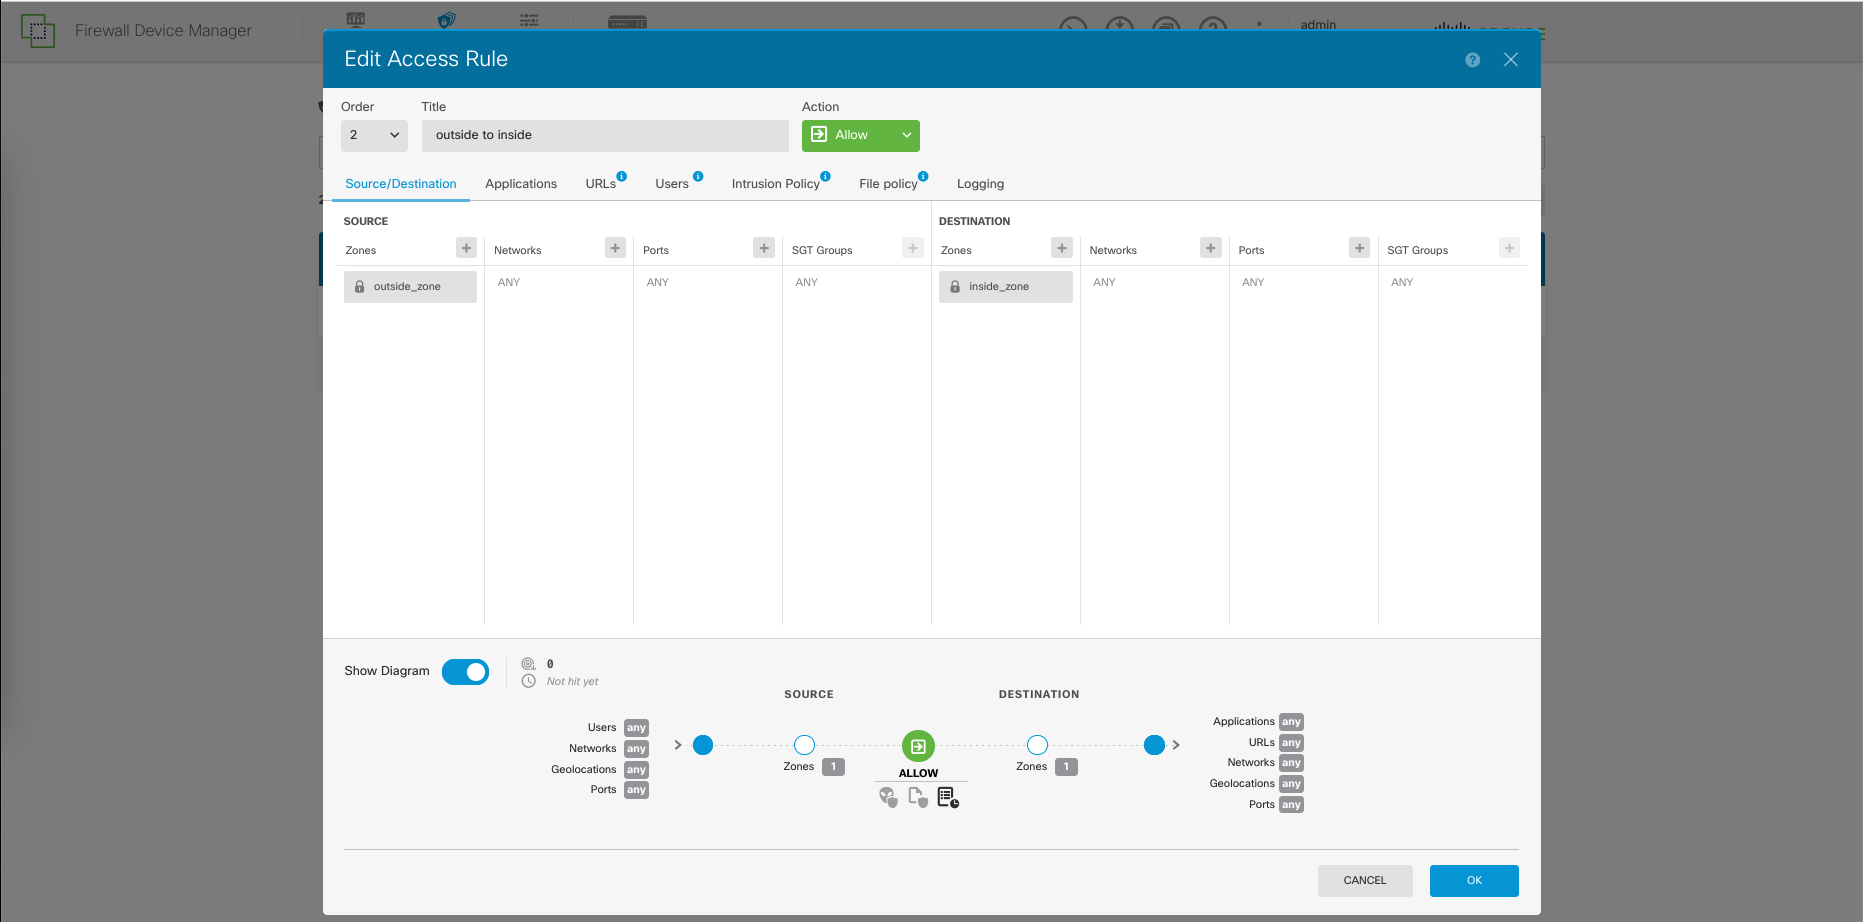Add a source network with plus icon
1863x922 pixels.
[615, 248]
